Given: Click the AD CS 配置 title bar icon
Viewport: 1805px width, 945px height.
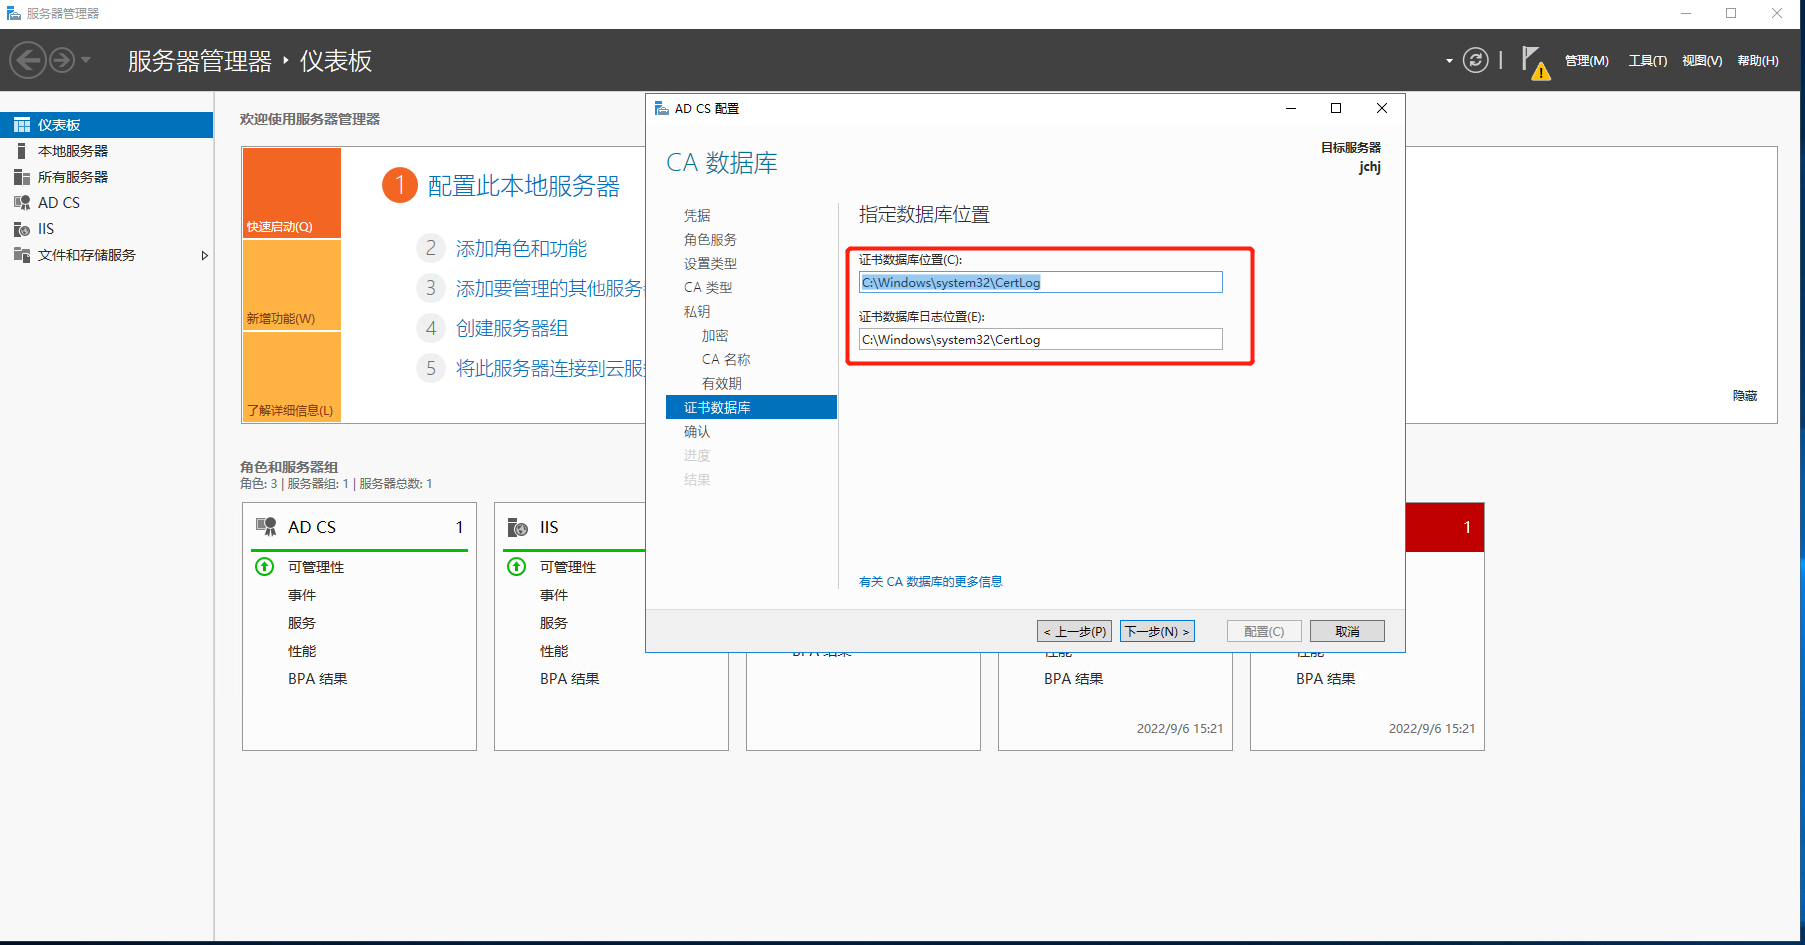Looking at the screenshot, I should coord(661,108).
